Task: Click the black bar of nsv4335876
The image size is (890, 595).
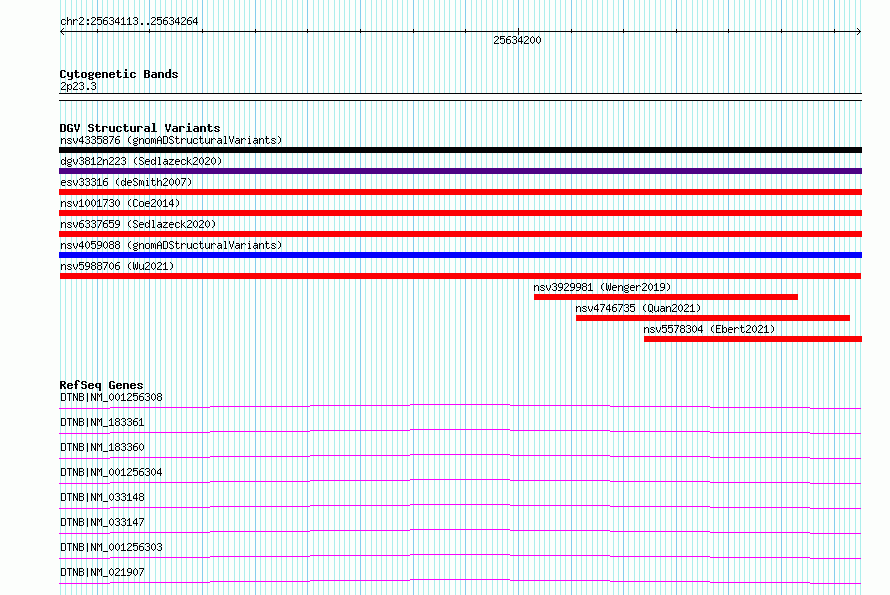Action: click(460, 150)
